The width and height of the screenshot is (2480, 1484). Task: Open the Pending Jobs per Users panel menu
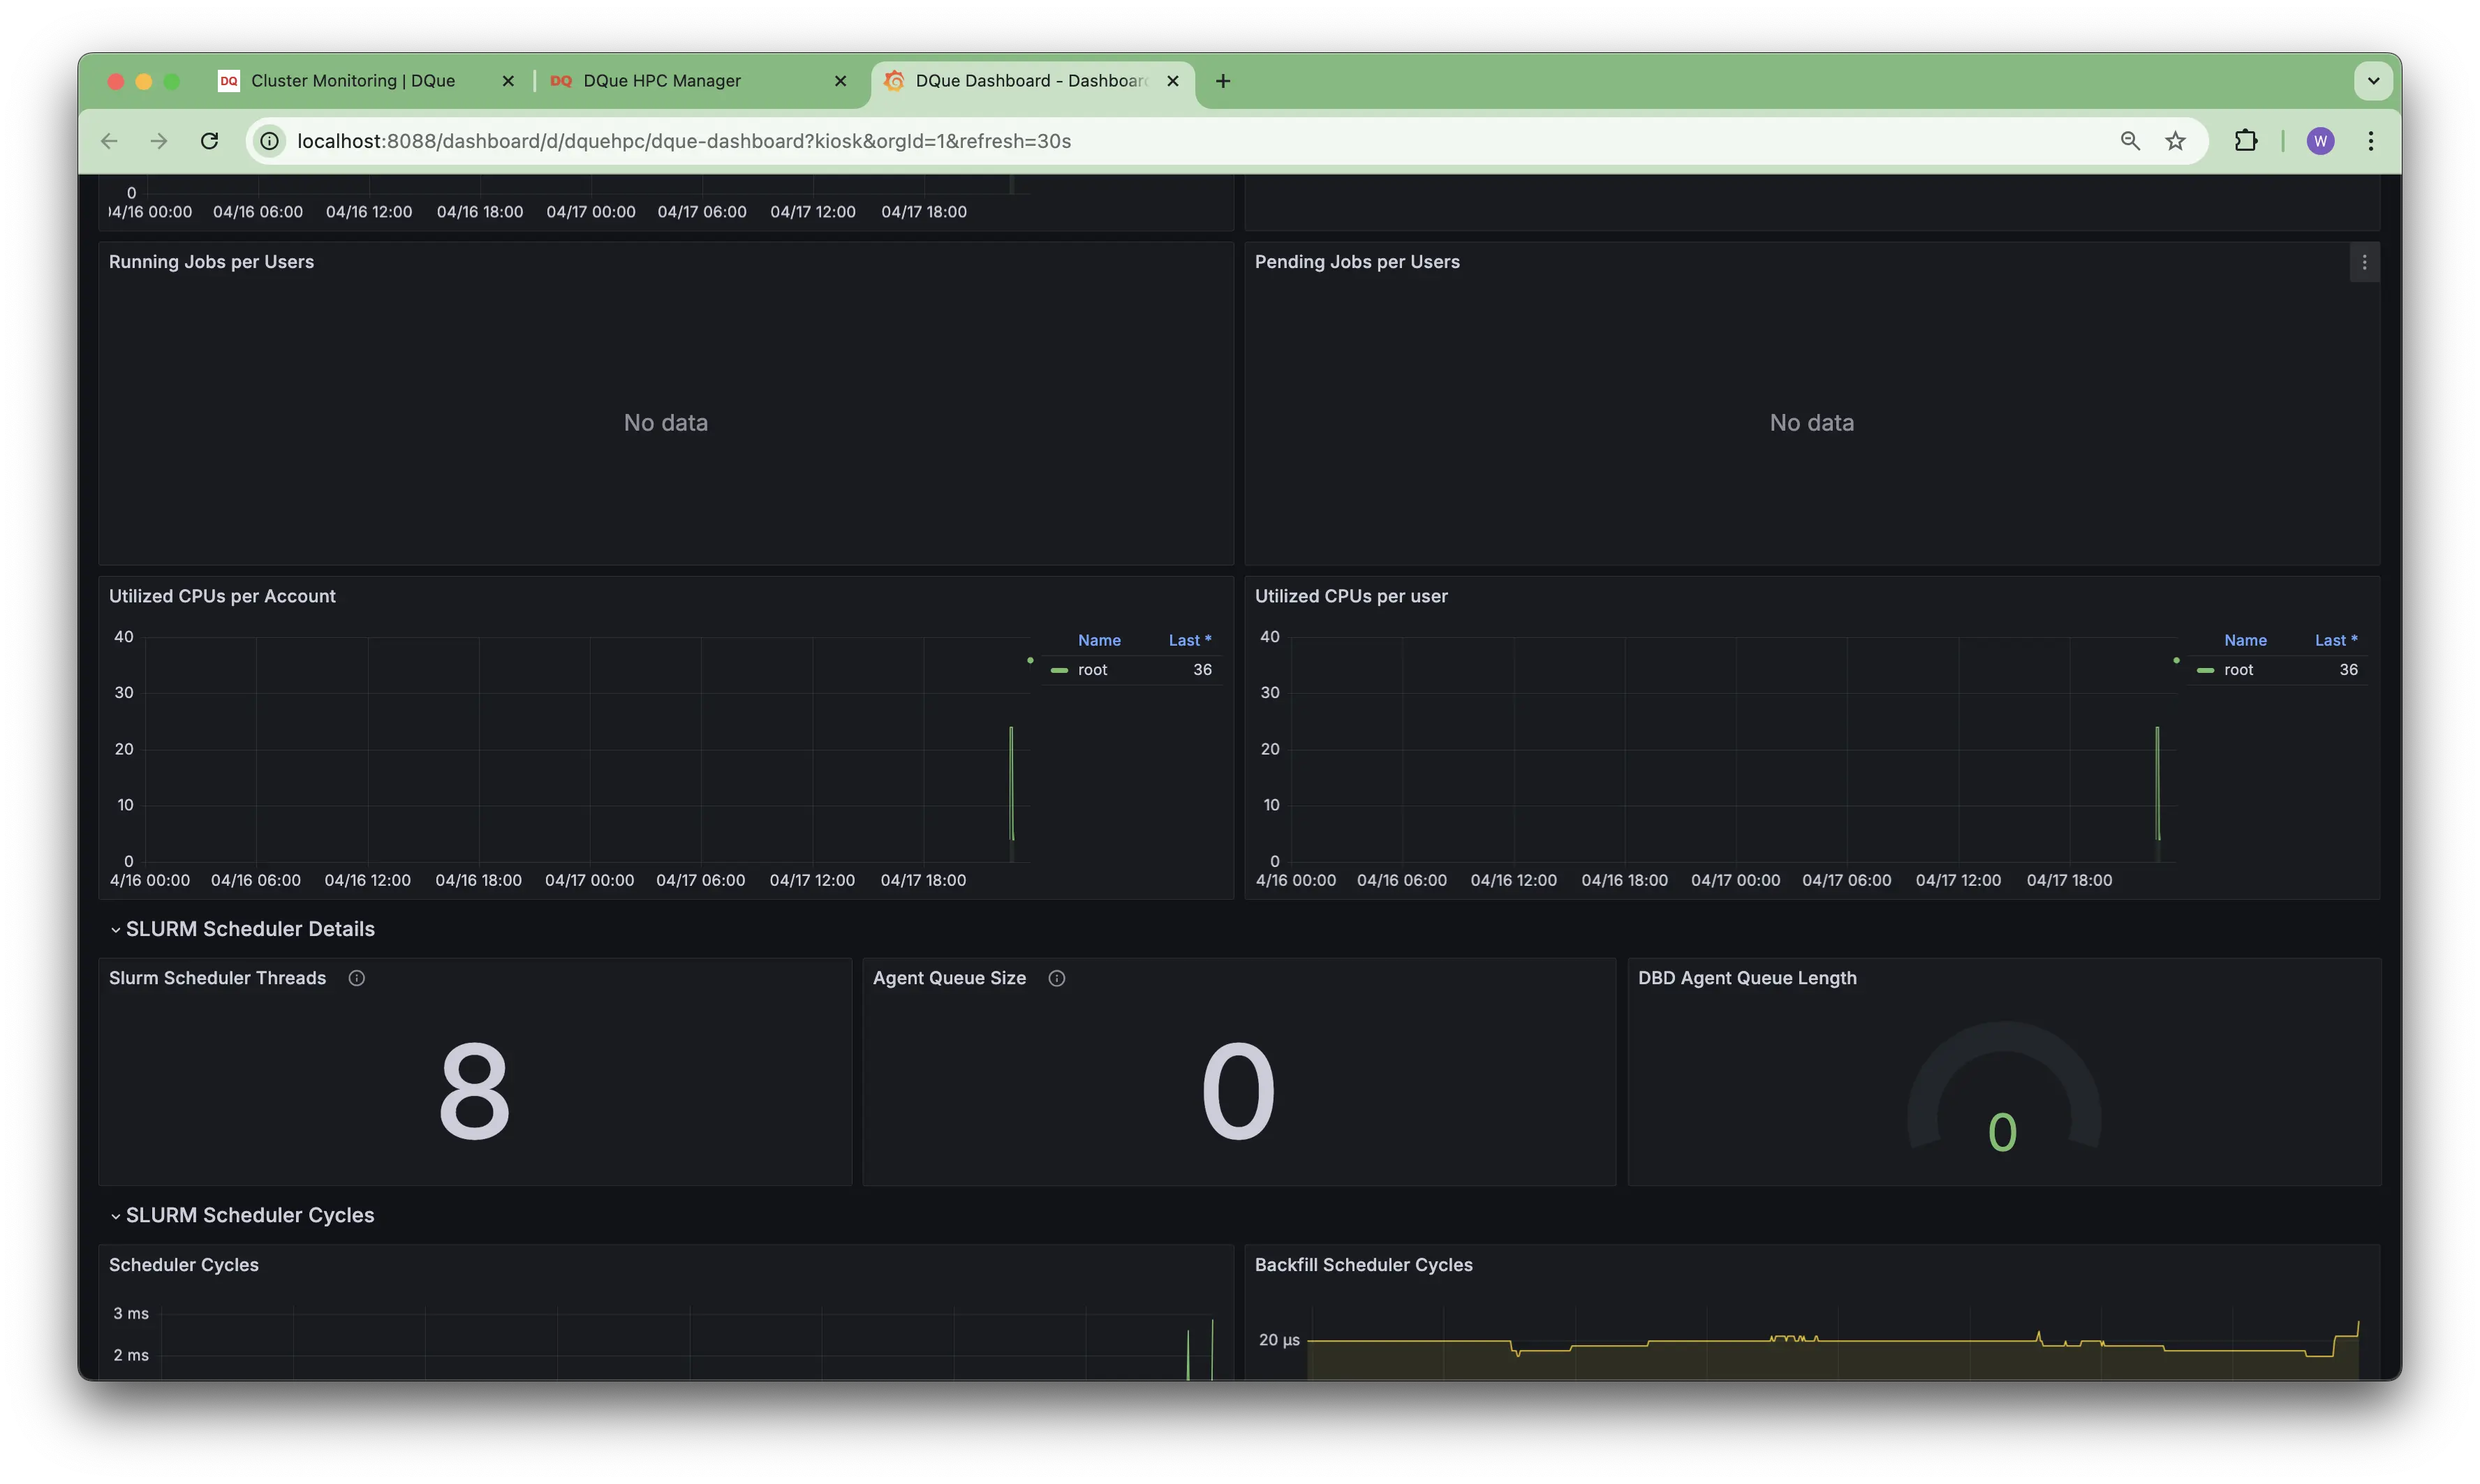coord(2364,262)
